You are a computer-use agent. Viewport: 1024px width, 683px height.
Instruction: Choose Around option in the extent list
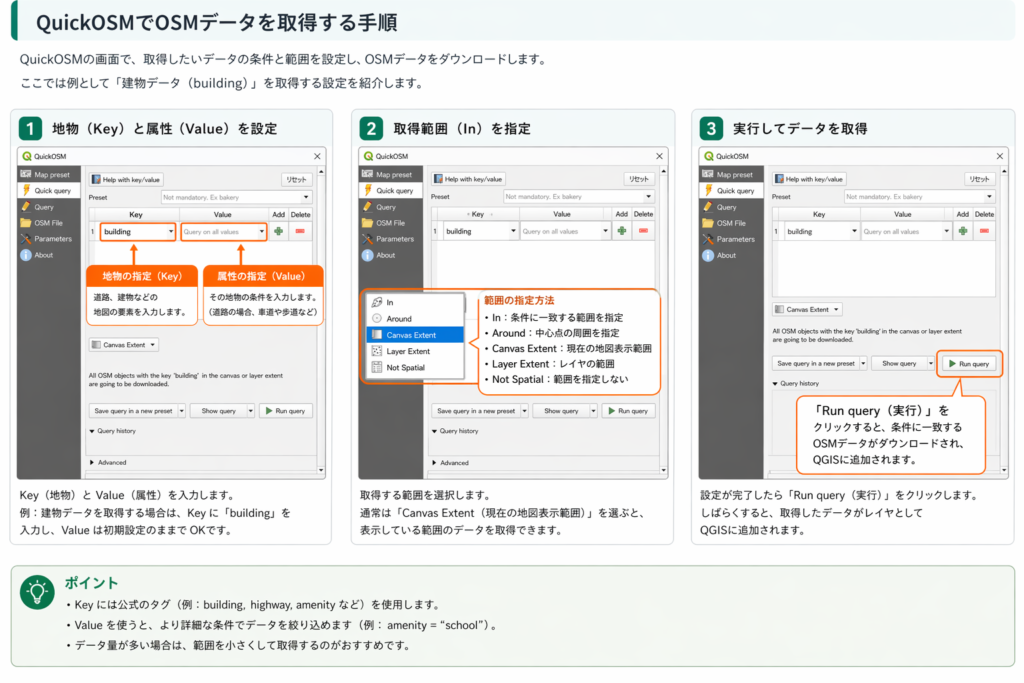point(398,319)
